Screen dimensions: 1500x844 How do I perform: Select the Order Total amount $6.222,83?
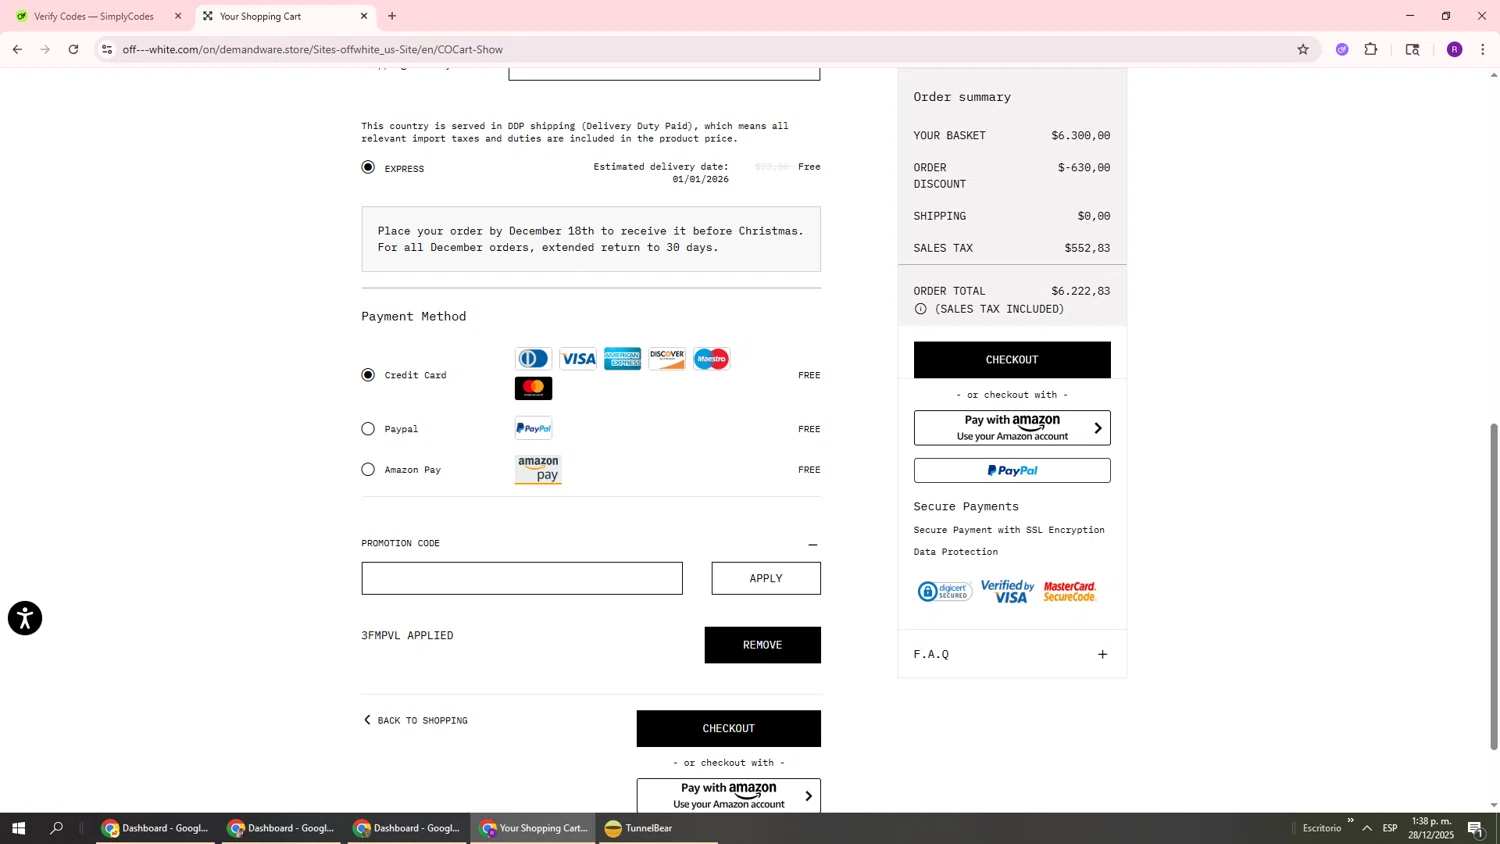coord(1080,291)
